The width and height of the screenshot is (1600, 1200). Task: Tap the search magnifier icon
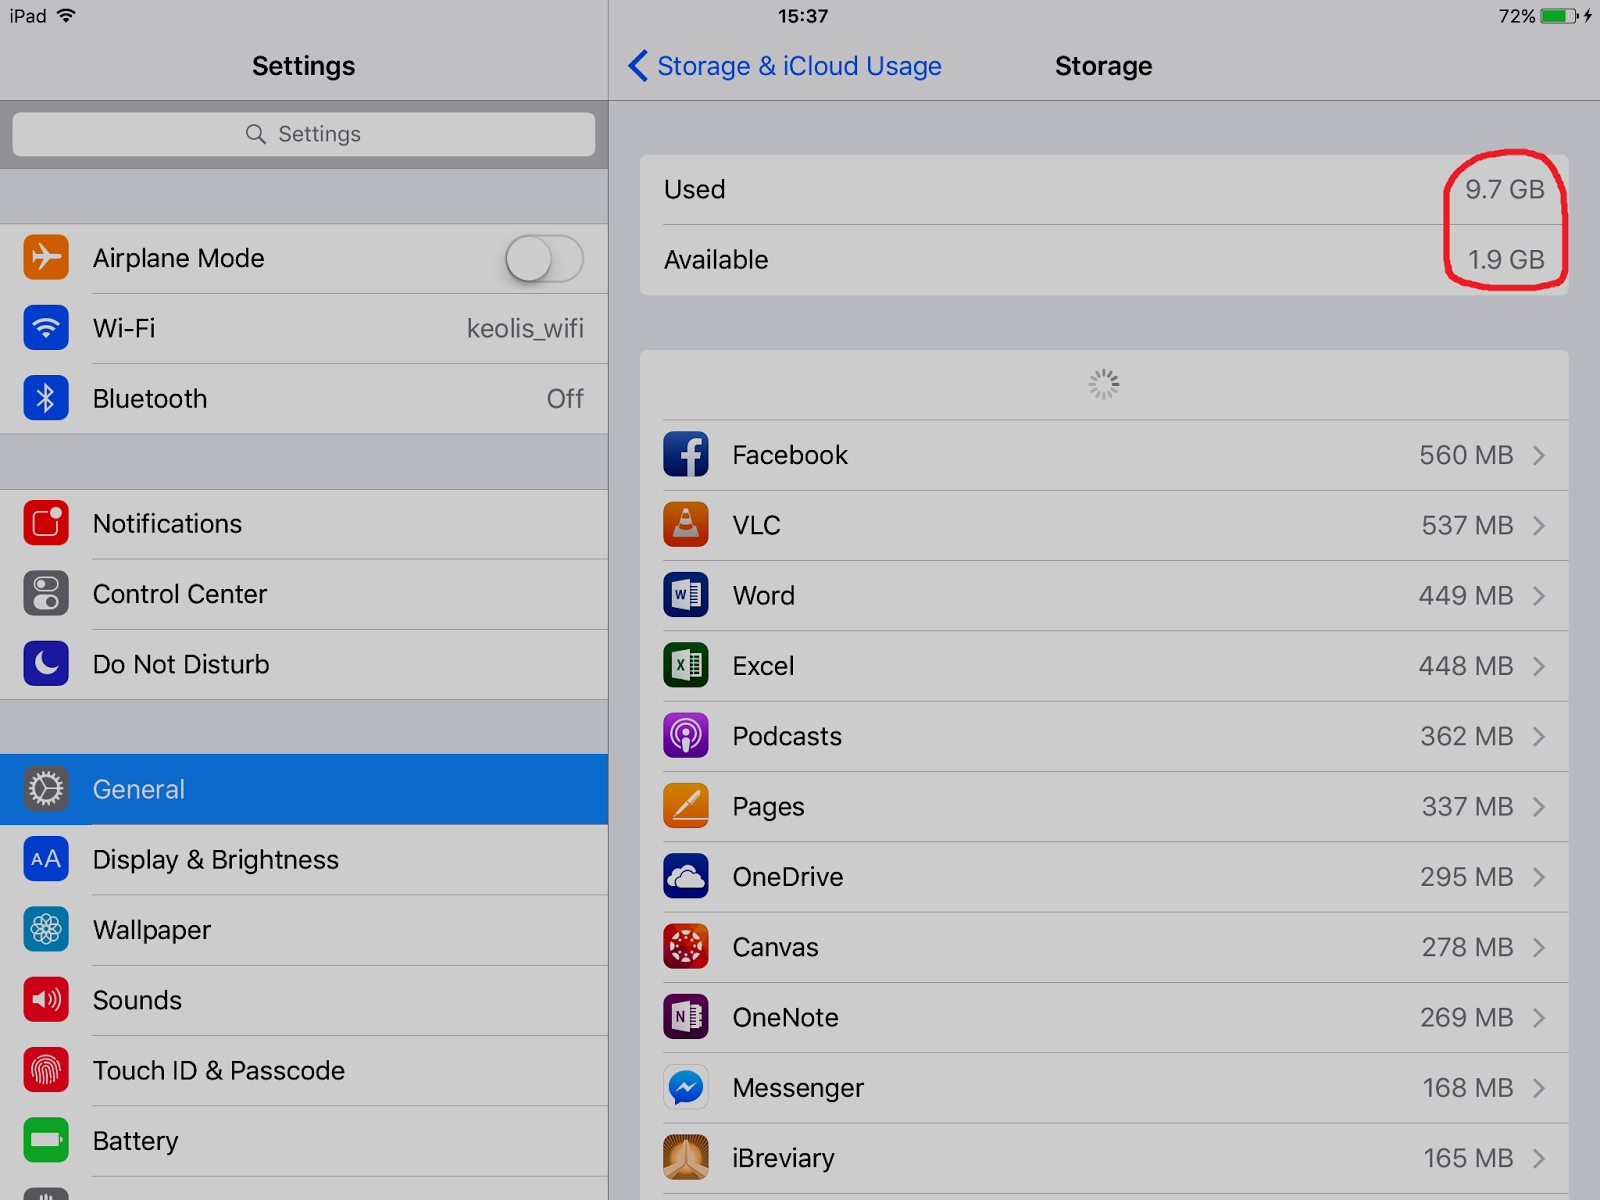tap(256, 134)
